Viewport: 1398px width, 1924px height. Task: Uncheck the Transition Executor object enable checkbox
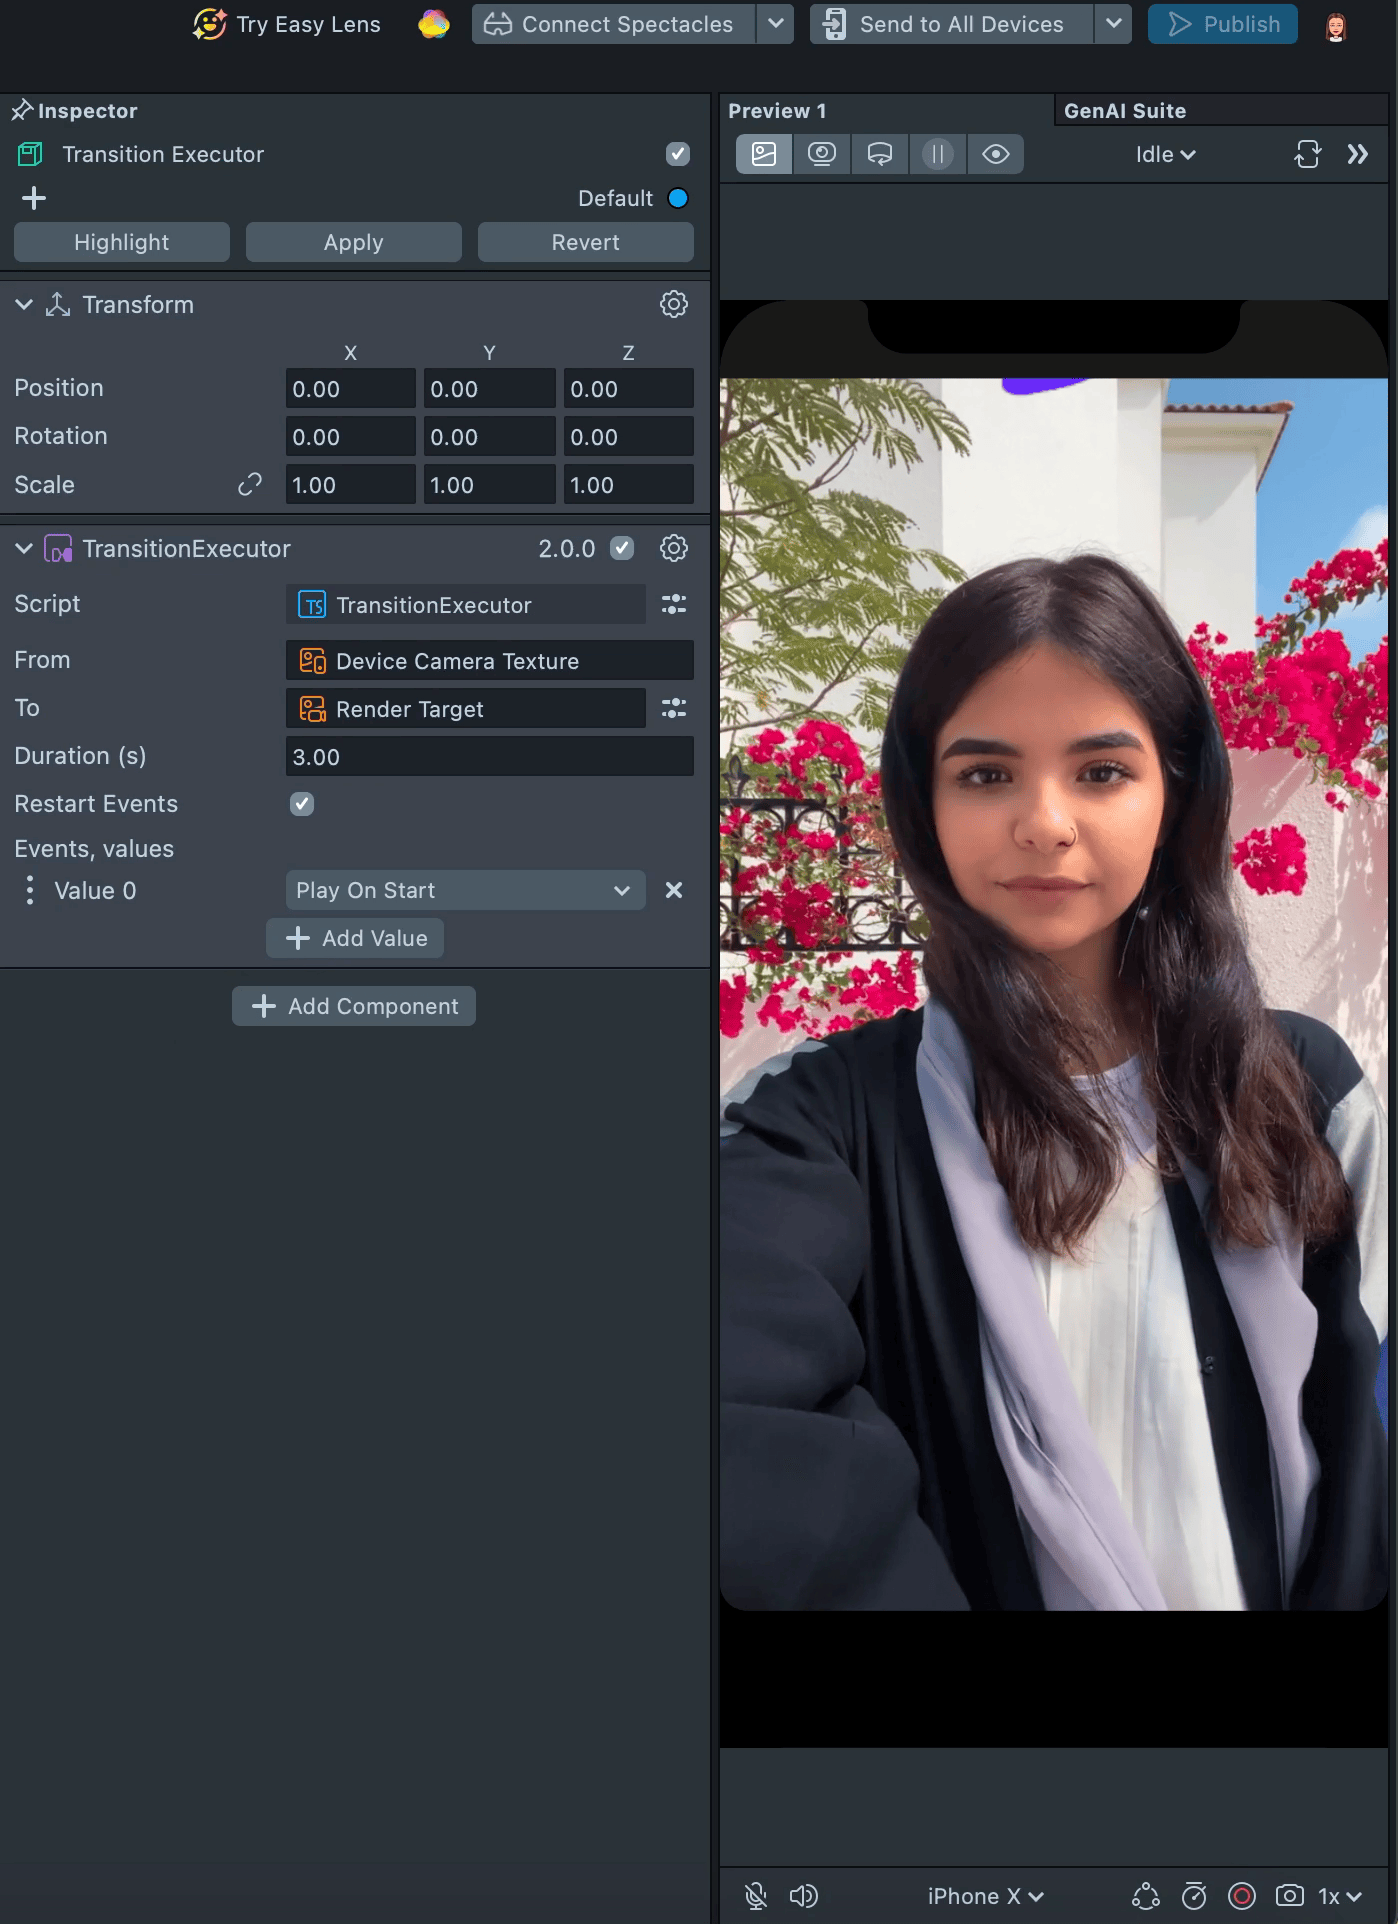(678, 154)
